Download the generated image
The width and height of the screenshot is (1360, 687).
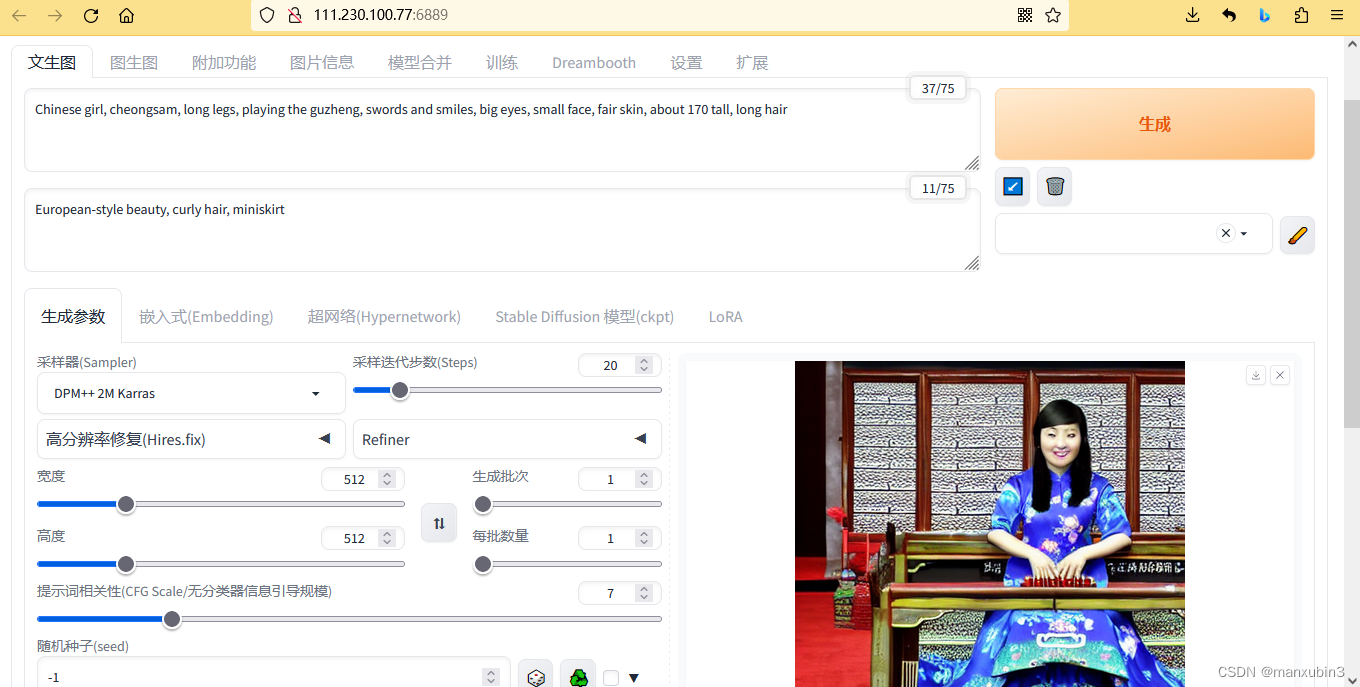(1256, 375)
